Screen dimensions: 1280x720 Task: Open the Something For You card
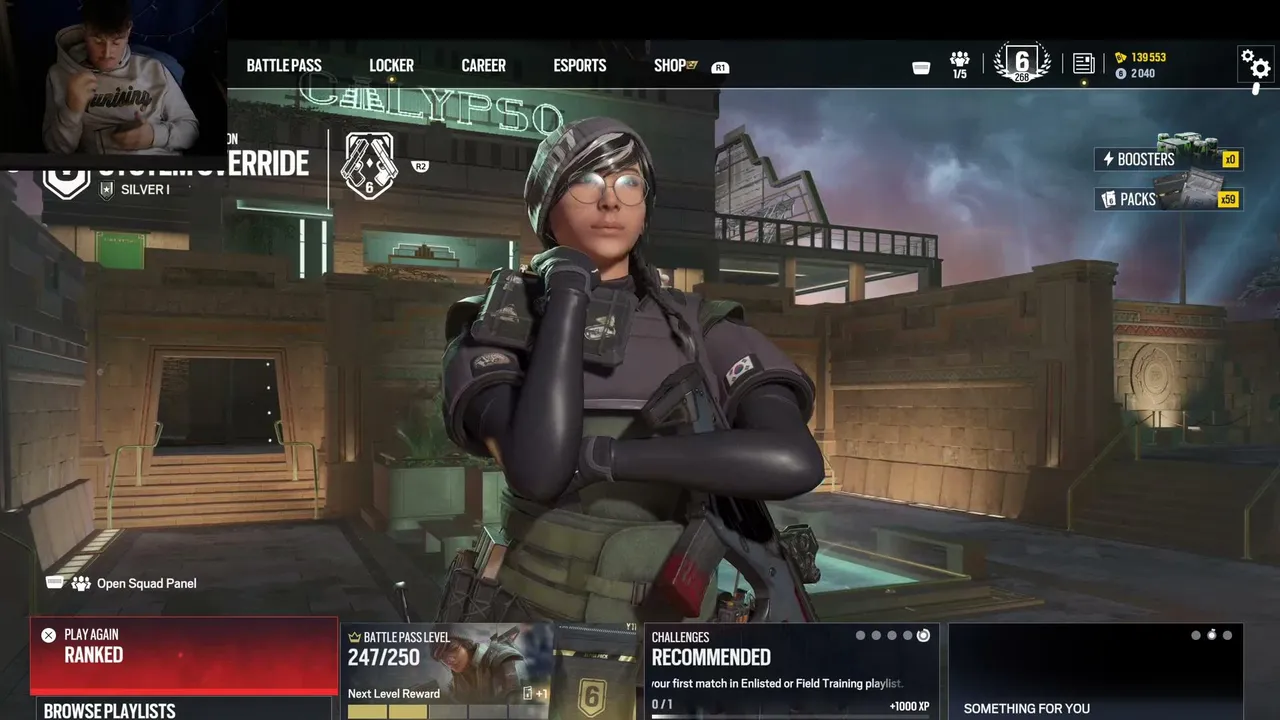click(1095, 671)
